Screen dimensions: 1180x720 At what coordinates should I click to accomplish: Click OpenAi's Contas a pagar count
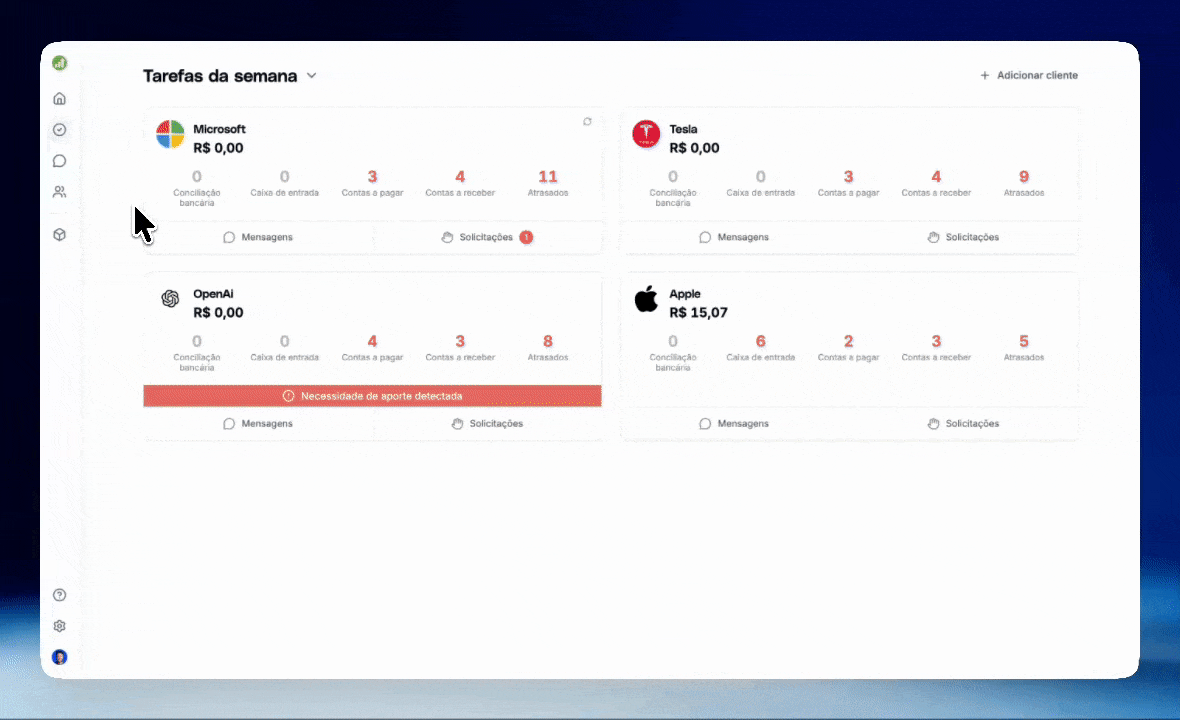pyautogui.click(x=373, y=342)
